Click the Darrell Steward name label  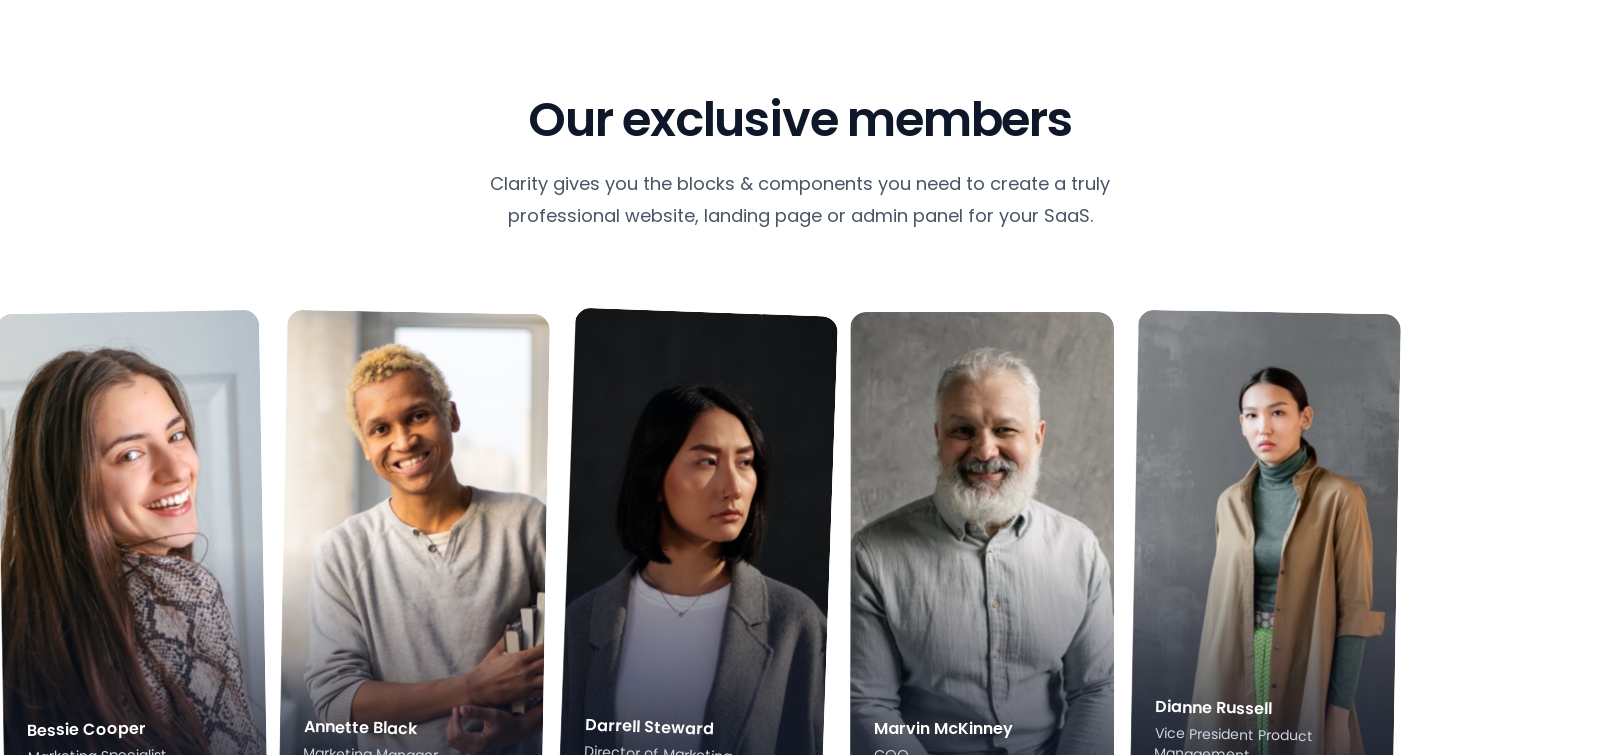(x=649, y=727)
